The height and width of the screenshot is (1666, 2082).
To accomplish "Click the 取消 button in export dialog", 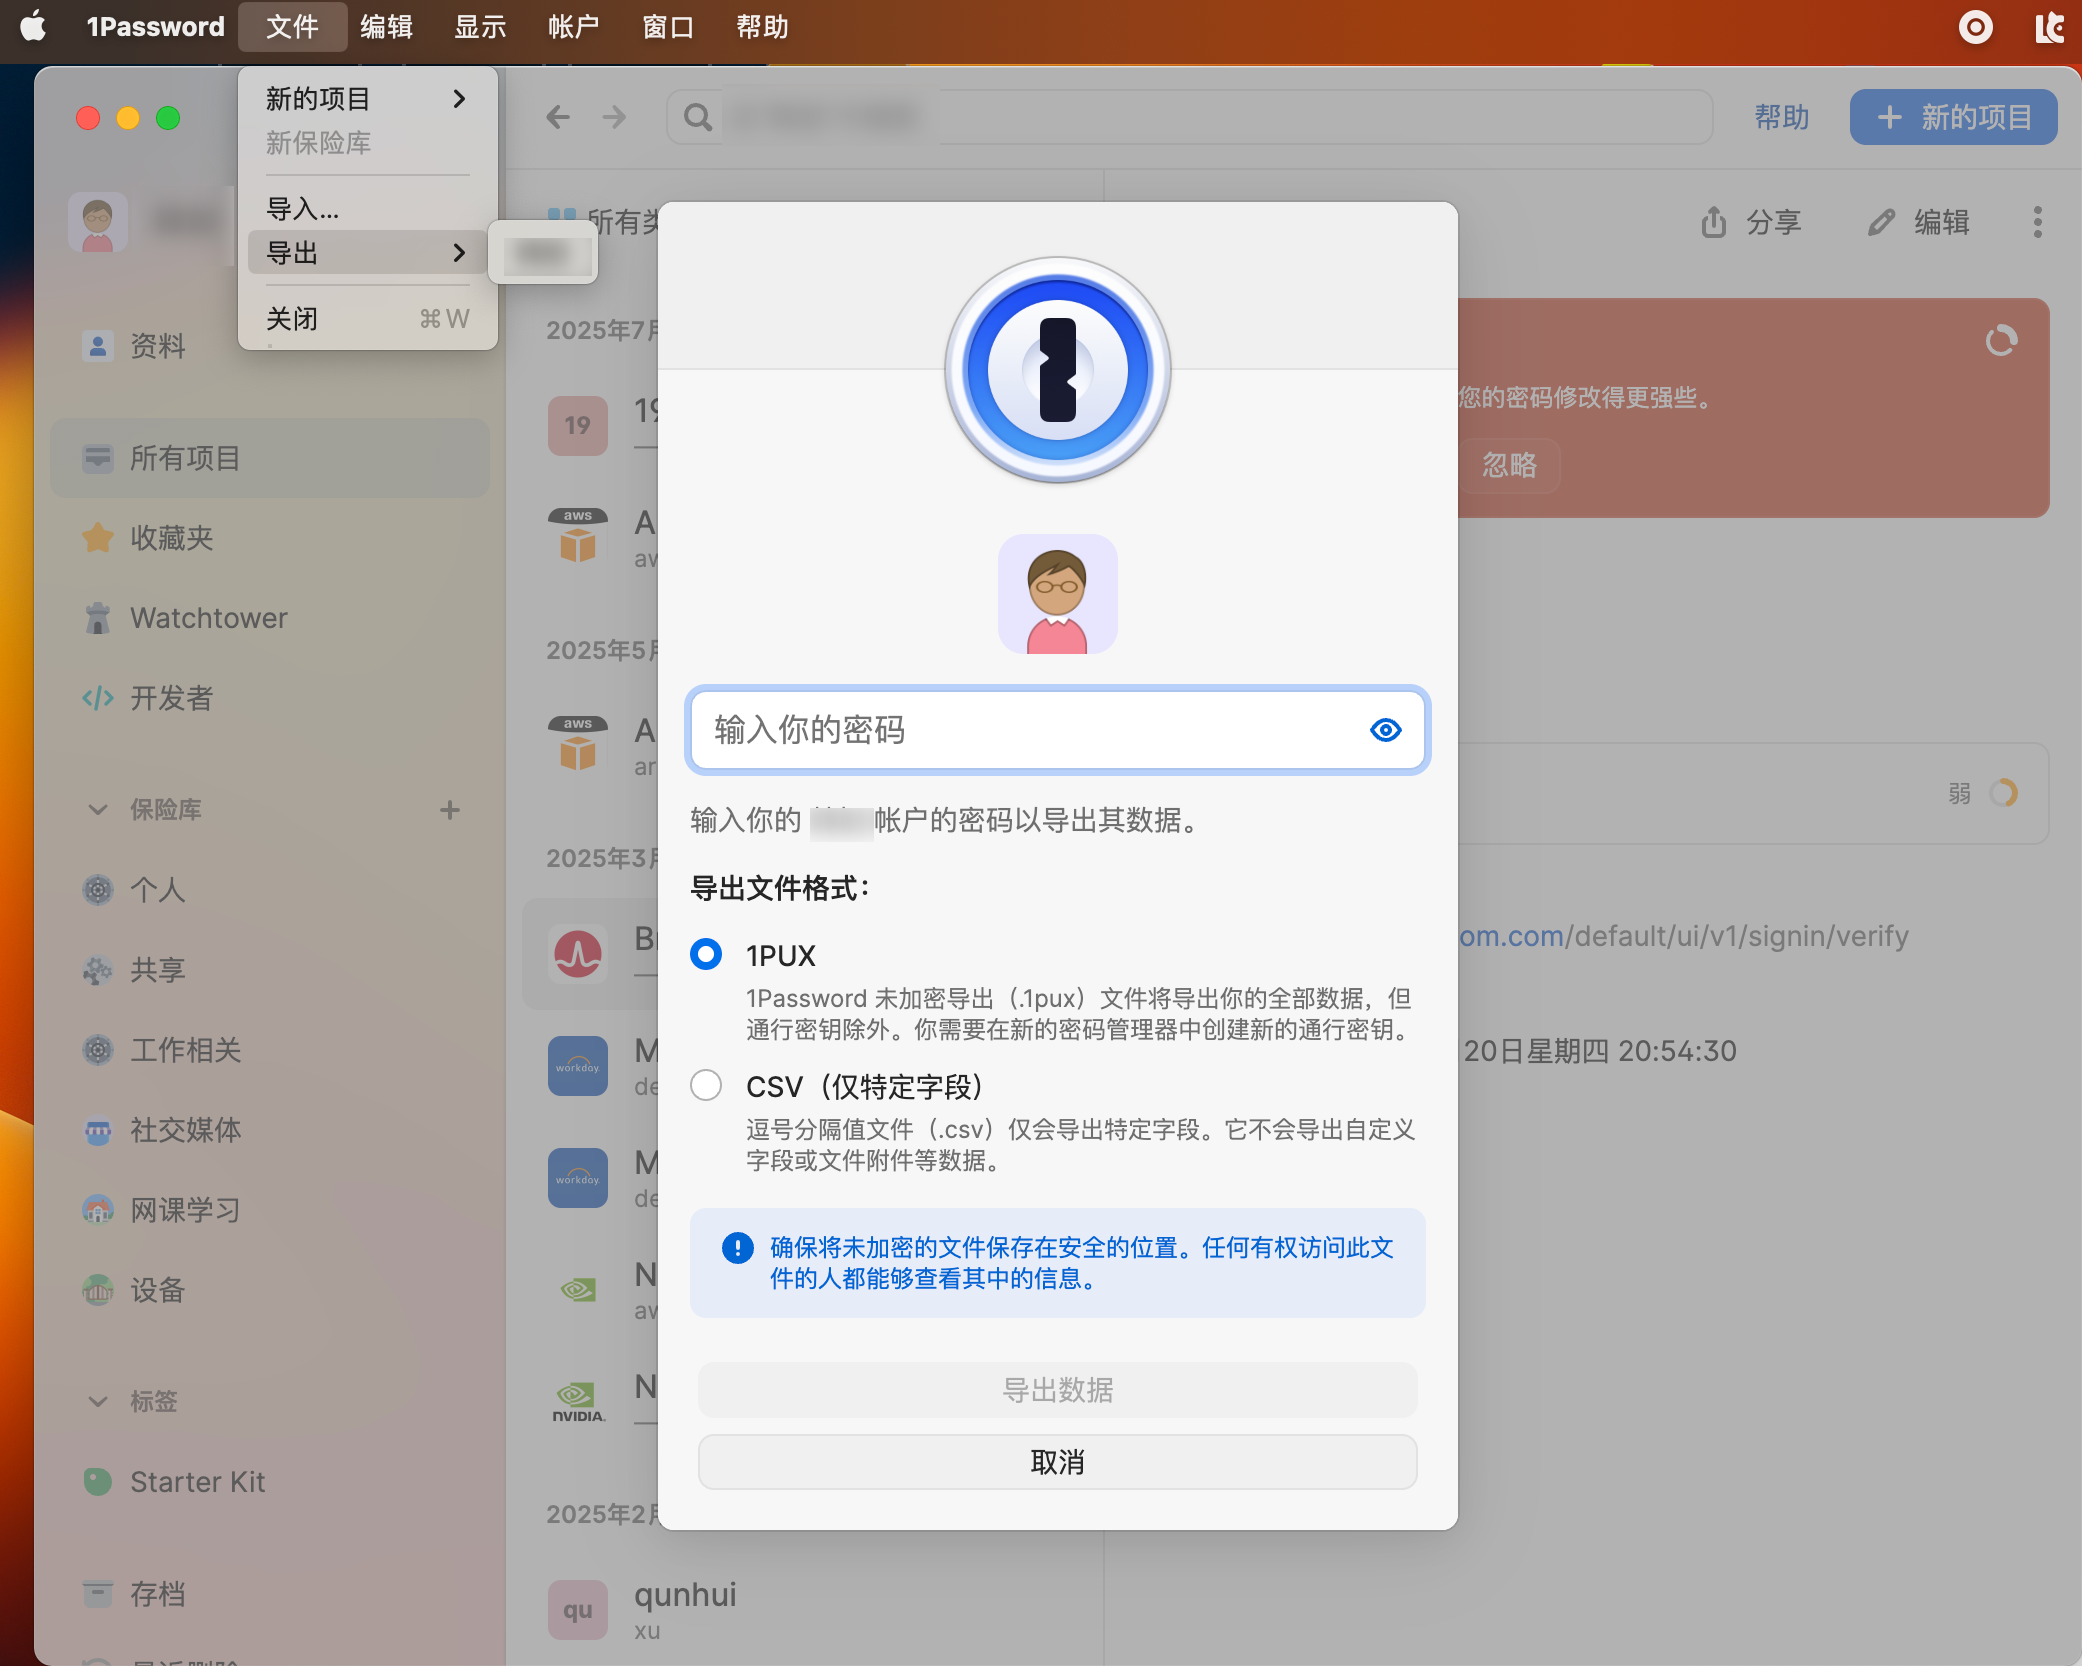I will click(x=1057, y=1462).
